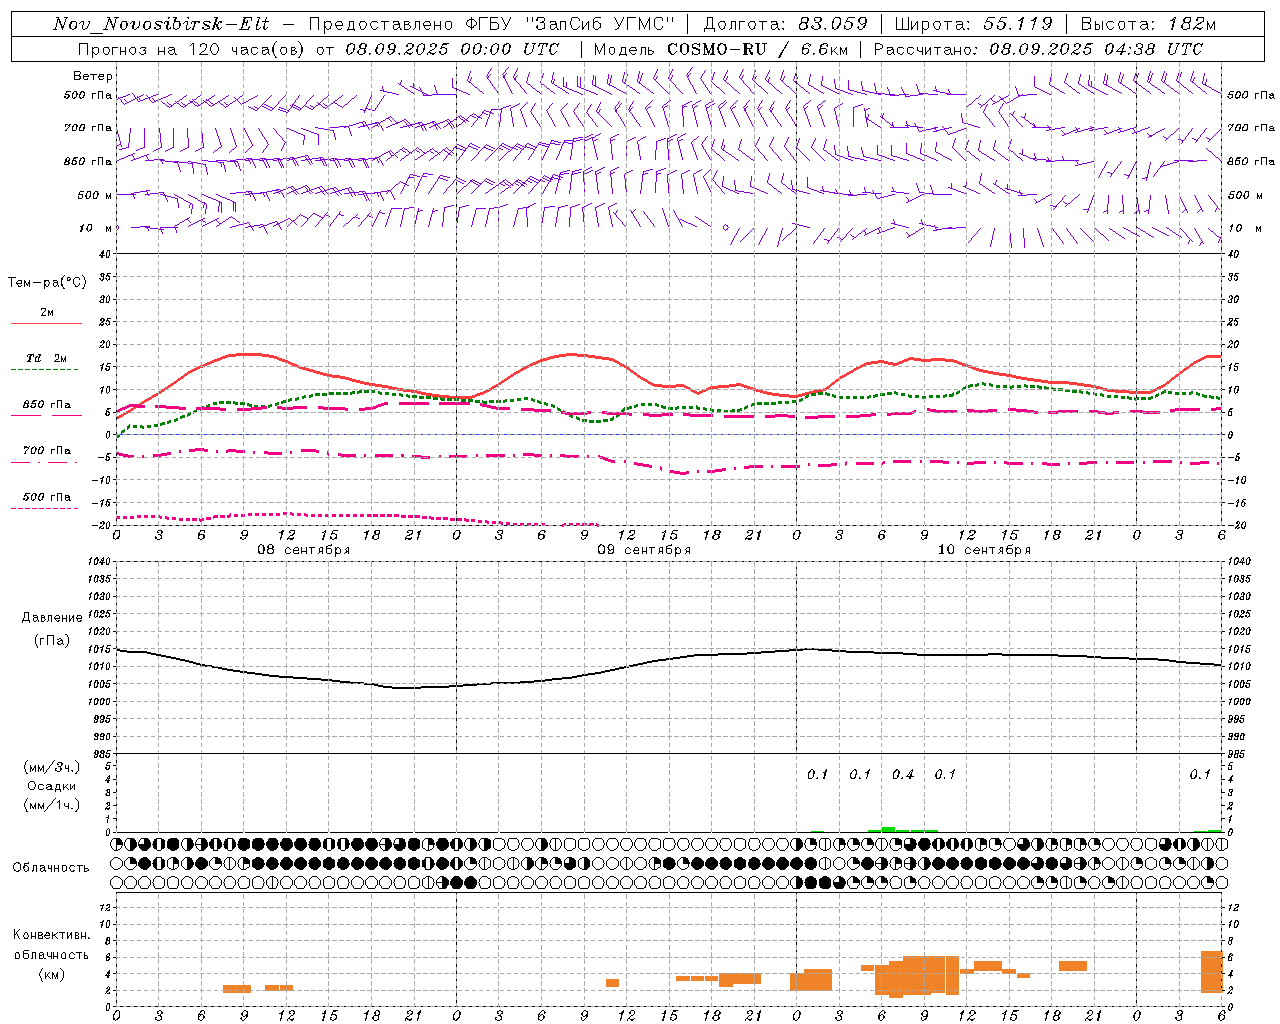The image size is (1280, 1024).
Task: Click the (мм/1ч.) precipitation unit label
Action: pos(52,806)
